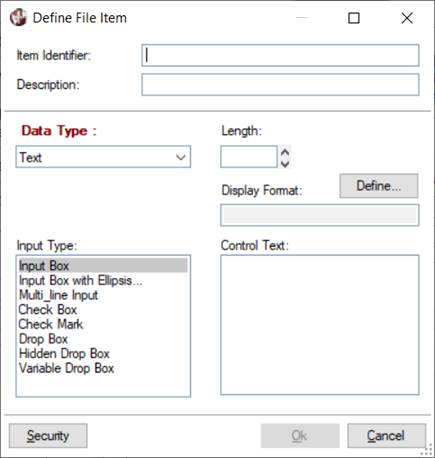Screen dimensions: 435x458
Task: Click the Item Identifier text field
Action: coord(280,55)
